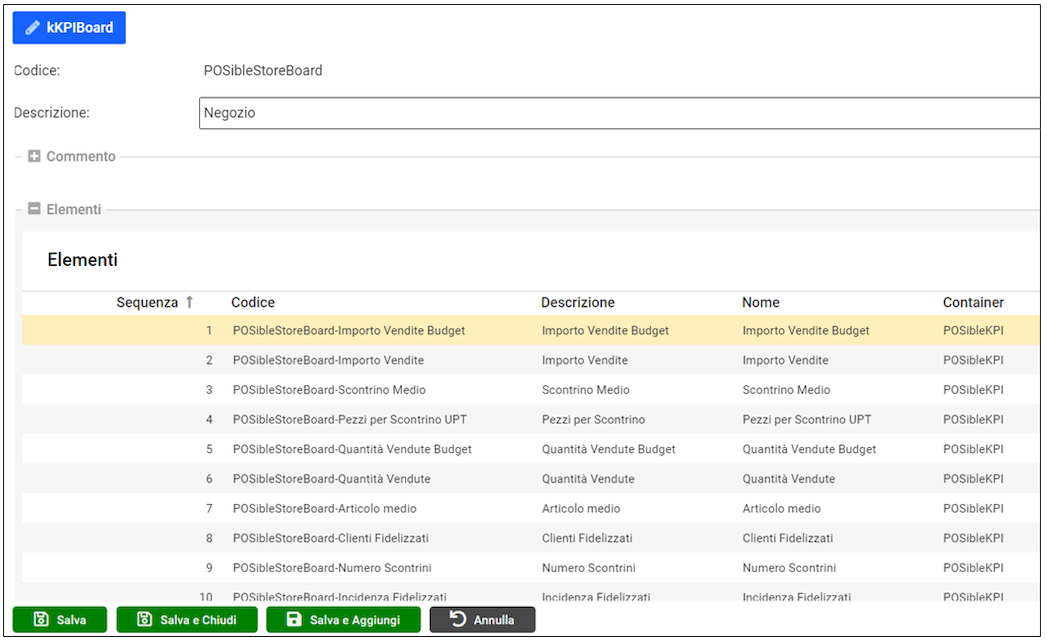Screen dimensions: 1047x640
Task: Click the disk icon on Salva e Aggiungi
Action: click(x=294, y=620)
